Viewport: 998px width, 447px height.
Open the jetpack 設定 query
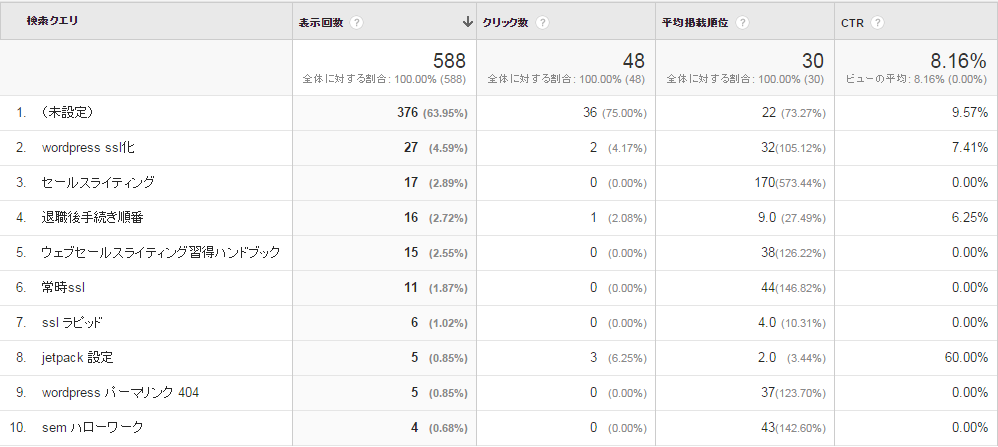pos(78,357)
